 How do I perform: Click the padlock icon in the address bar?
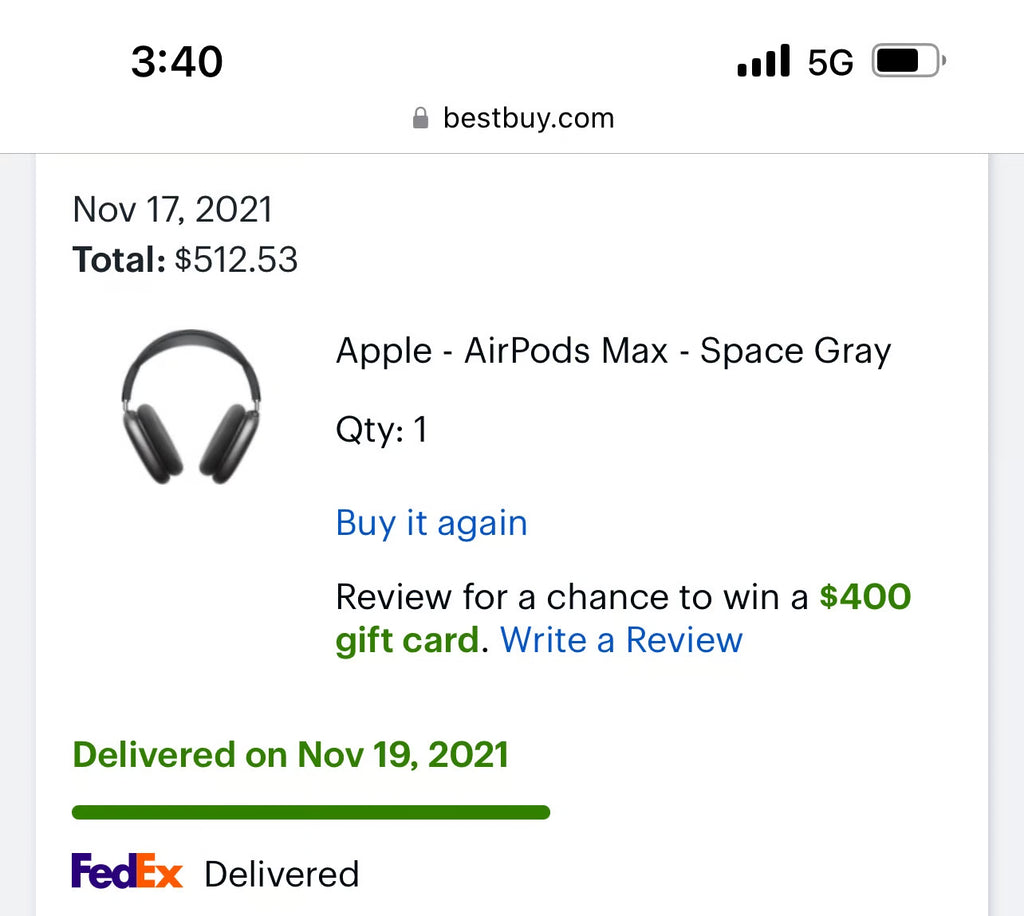[x=422, y=118]
